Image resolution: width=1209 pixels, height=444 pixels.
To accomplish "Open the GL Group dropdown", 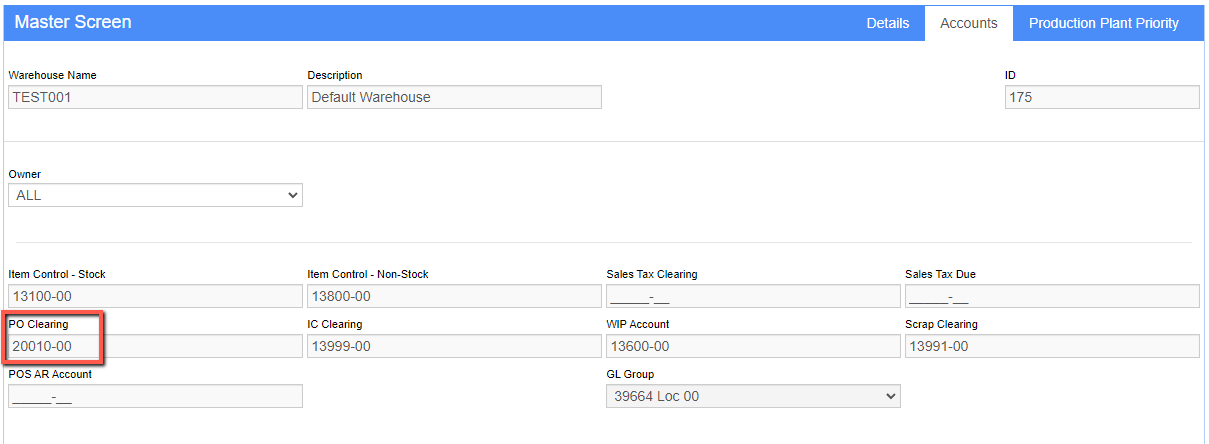I will point(753,396).
